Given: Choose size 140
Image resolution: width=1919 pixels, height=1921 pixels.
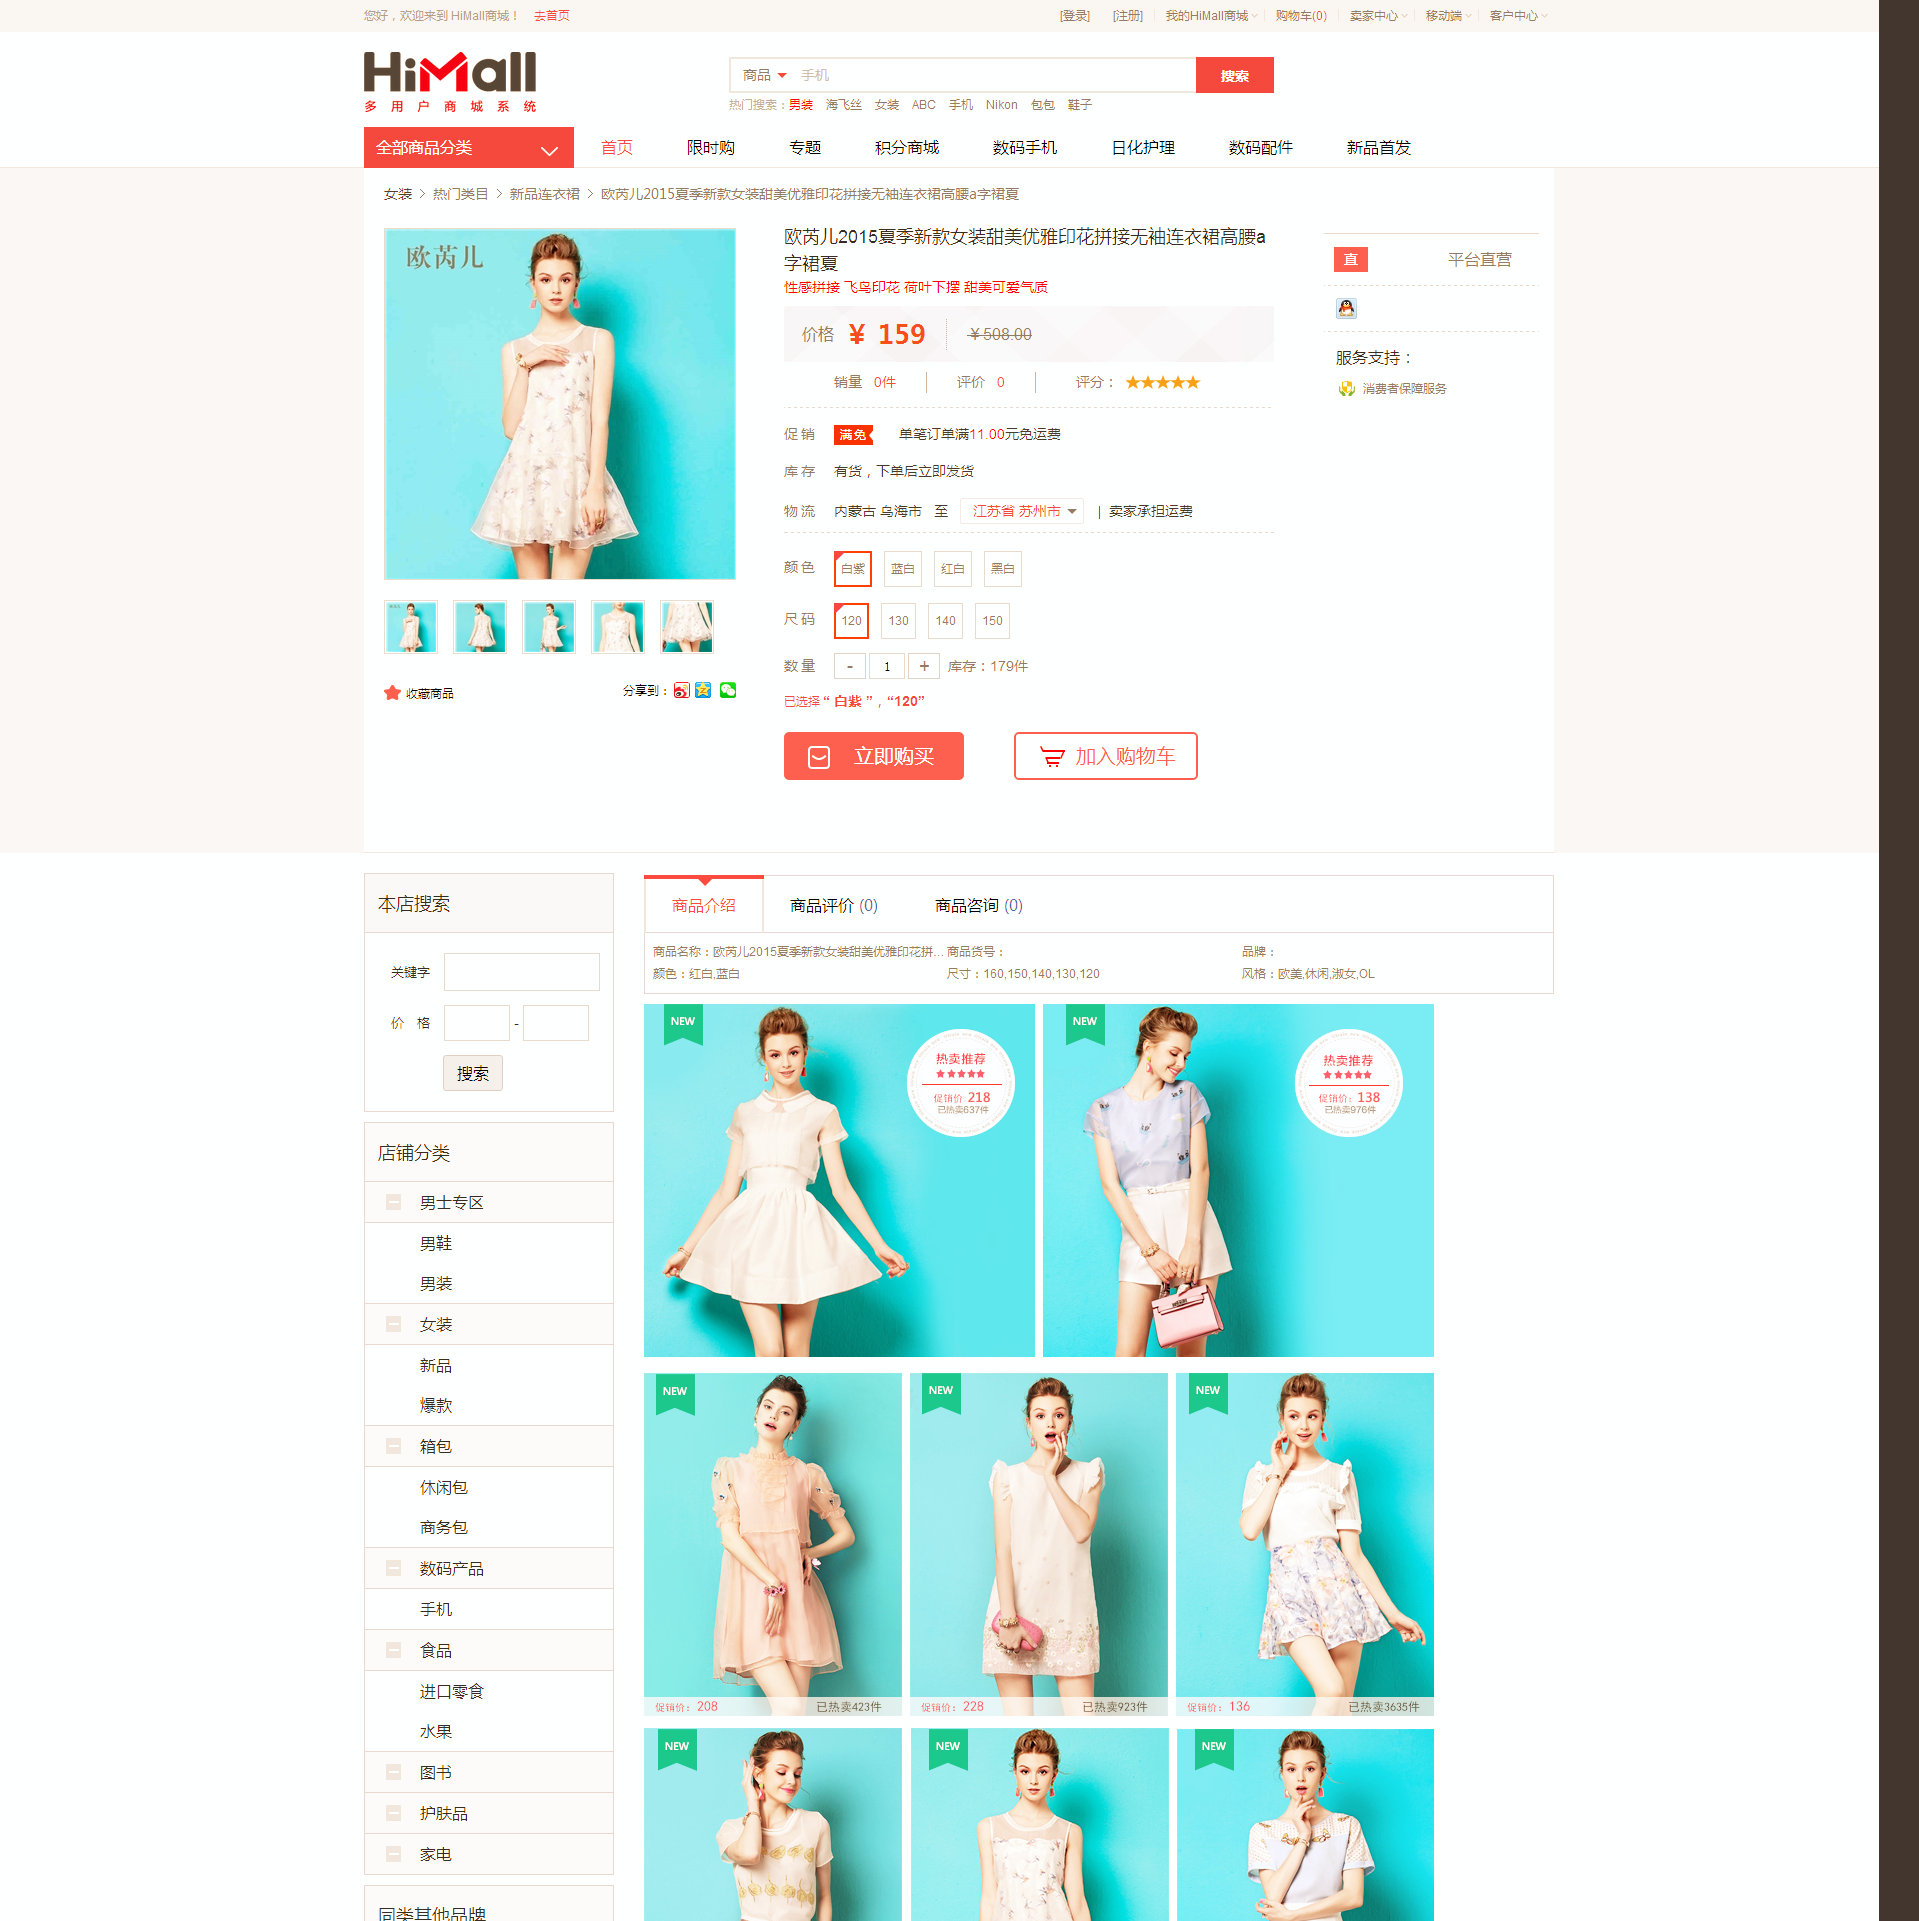Looking at the screenshot, I should pos(945,621).
